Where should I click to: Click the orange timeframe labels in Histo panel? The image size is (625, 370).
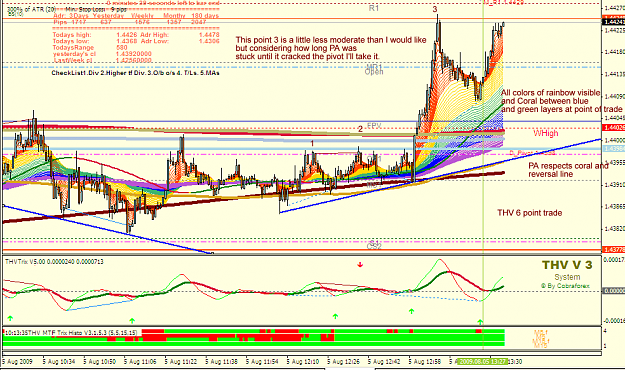pyautogui.click(x=541, y=339)
